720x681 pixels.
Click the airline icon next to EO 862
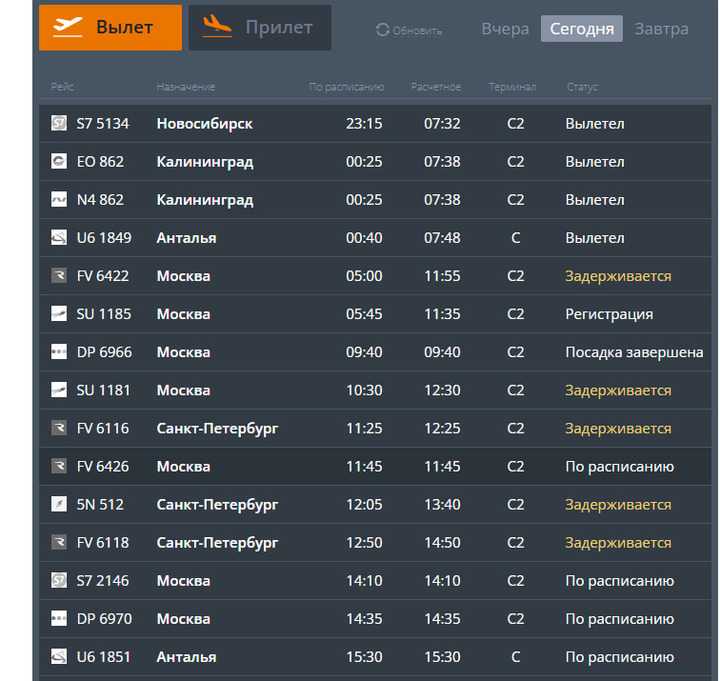[59, 161]
